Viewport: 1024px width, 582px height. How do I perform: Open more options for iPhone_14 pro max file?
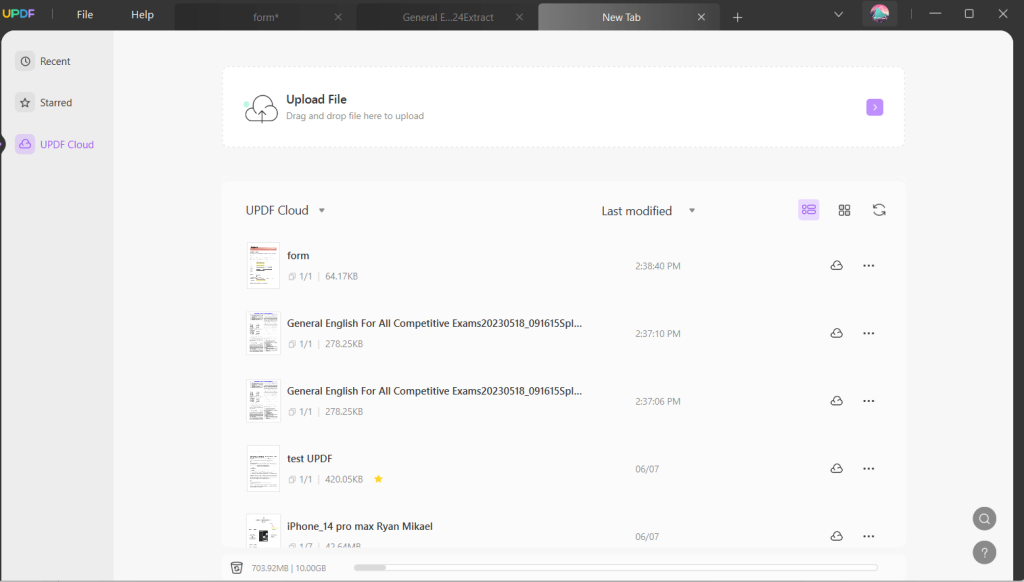click(869, 536)
